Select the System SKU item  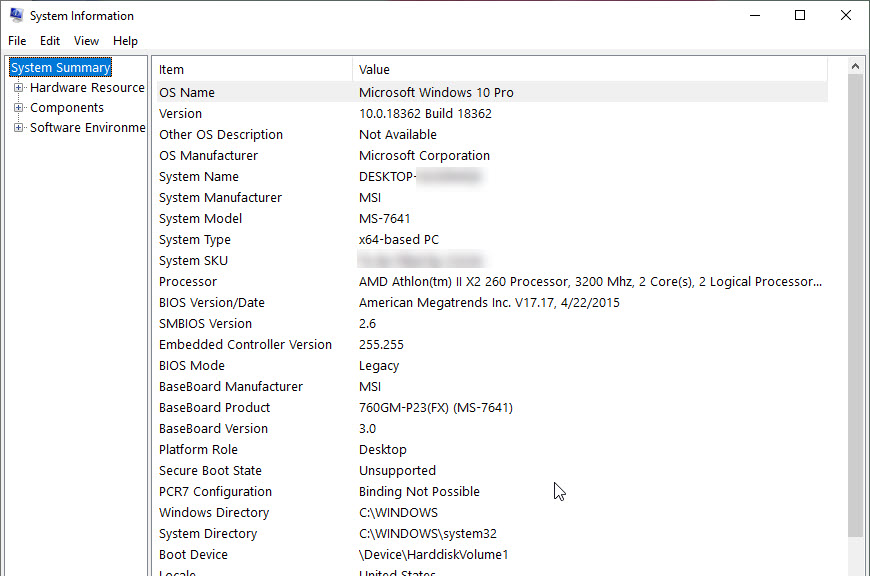[194, 261]
